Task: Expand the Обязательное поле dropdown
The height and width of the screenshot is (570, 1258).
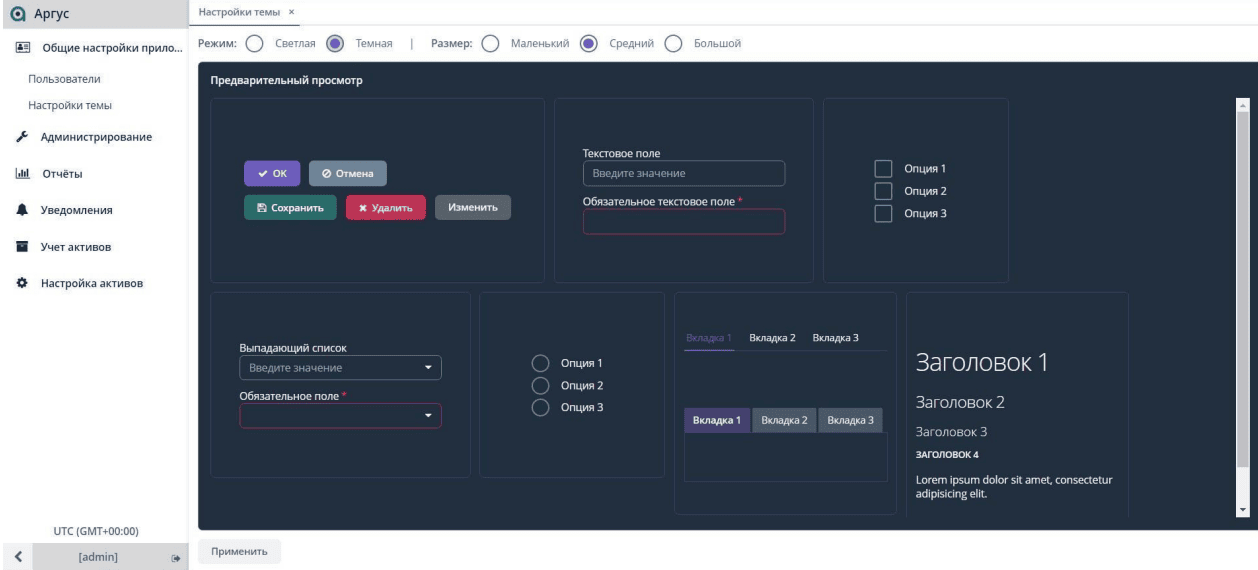Action: pyautogui.click(x=340, y=415)
